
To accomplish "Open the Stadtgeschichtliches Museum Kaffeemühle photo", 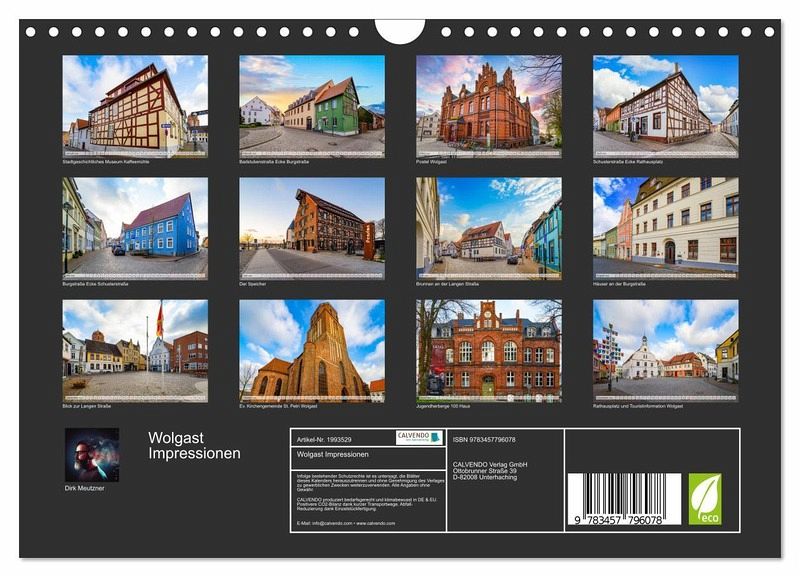I will [135, 106].
